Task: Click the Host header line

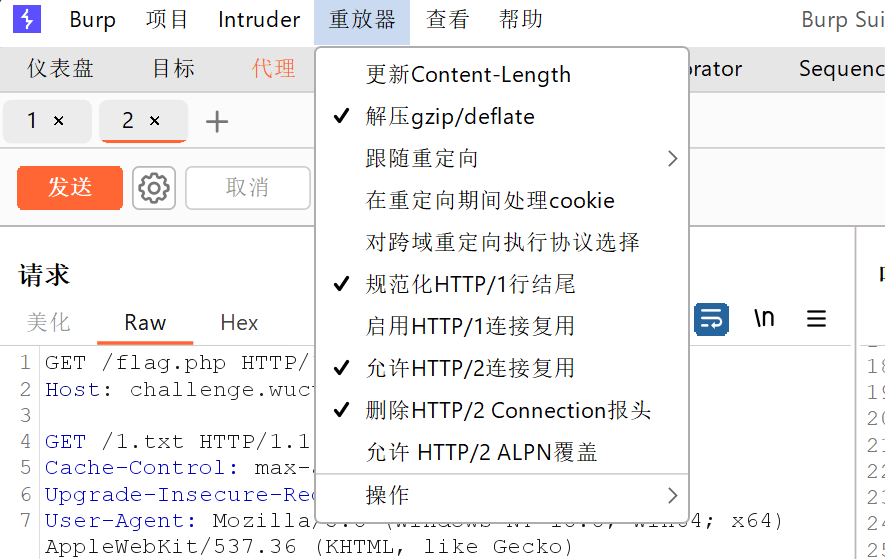Action: pos(177,390)
